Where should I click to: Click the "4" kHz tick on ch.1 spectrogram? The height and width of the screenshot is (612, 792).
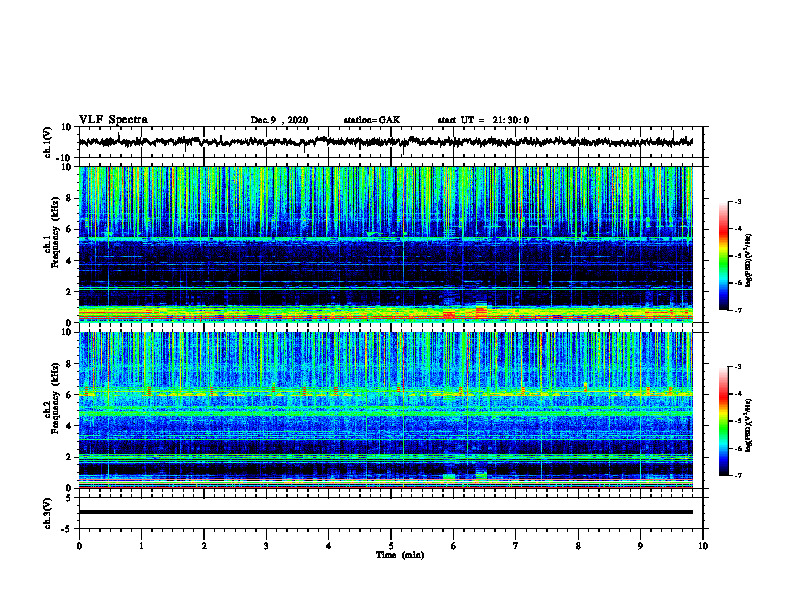tap(69, 261)
